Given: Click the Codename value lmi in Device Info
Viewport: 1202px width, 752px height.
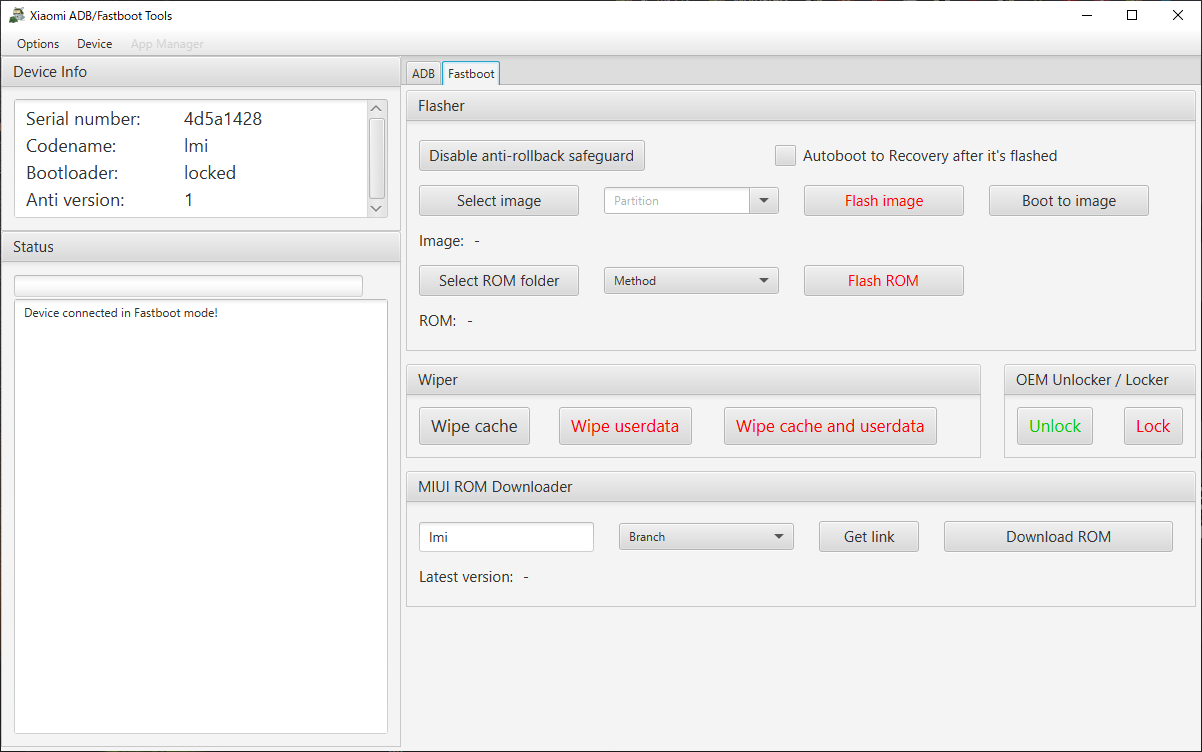Looking at the screenshot, I should click(196, 146).
